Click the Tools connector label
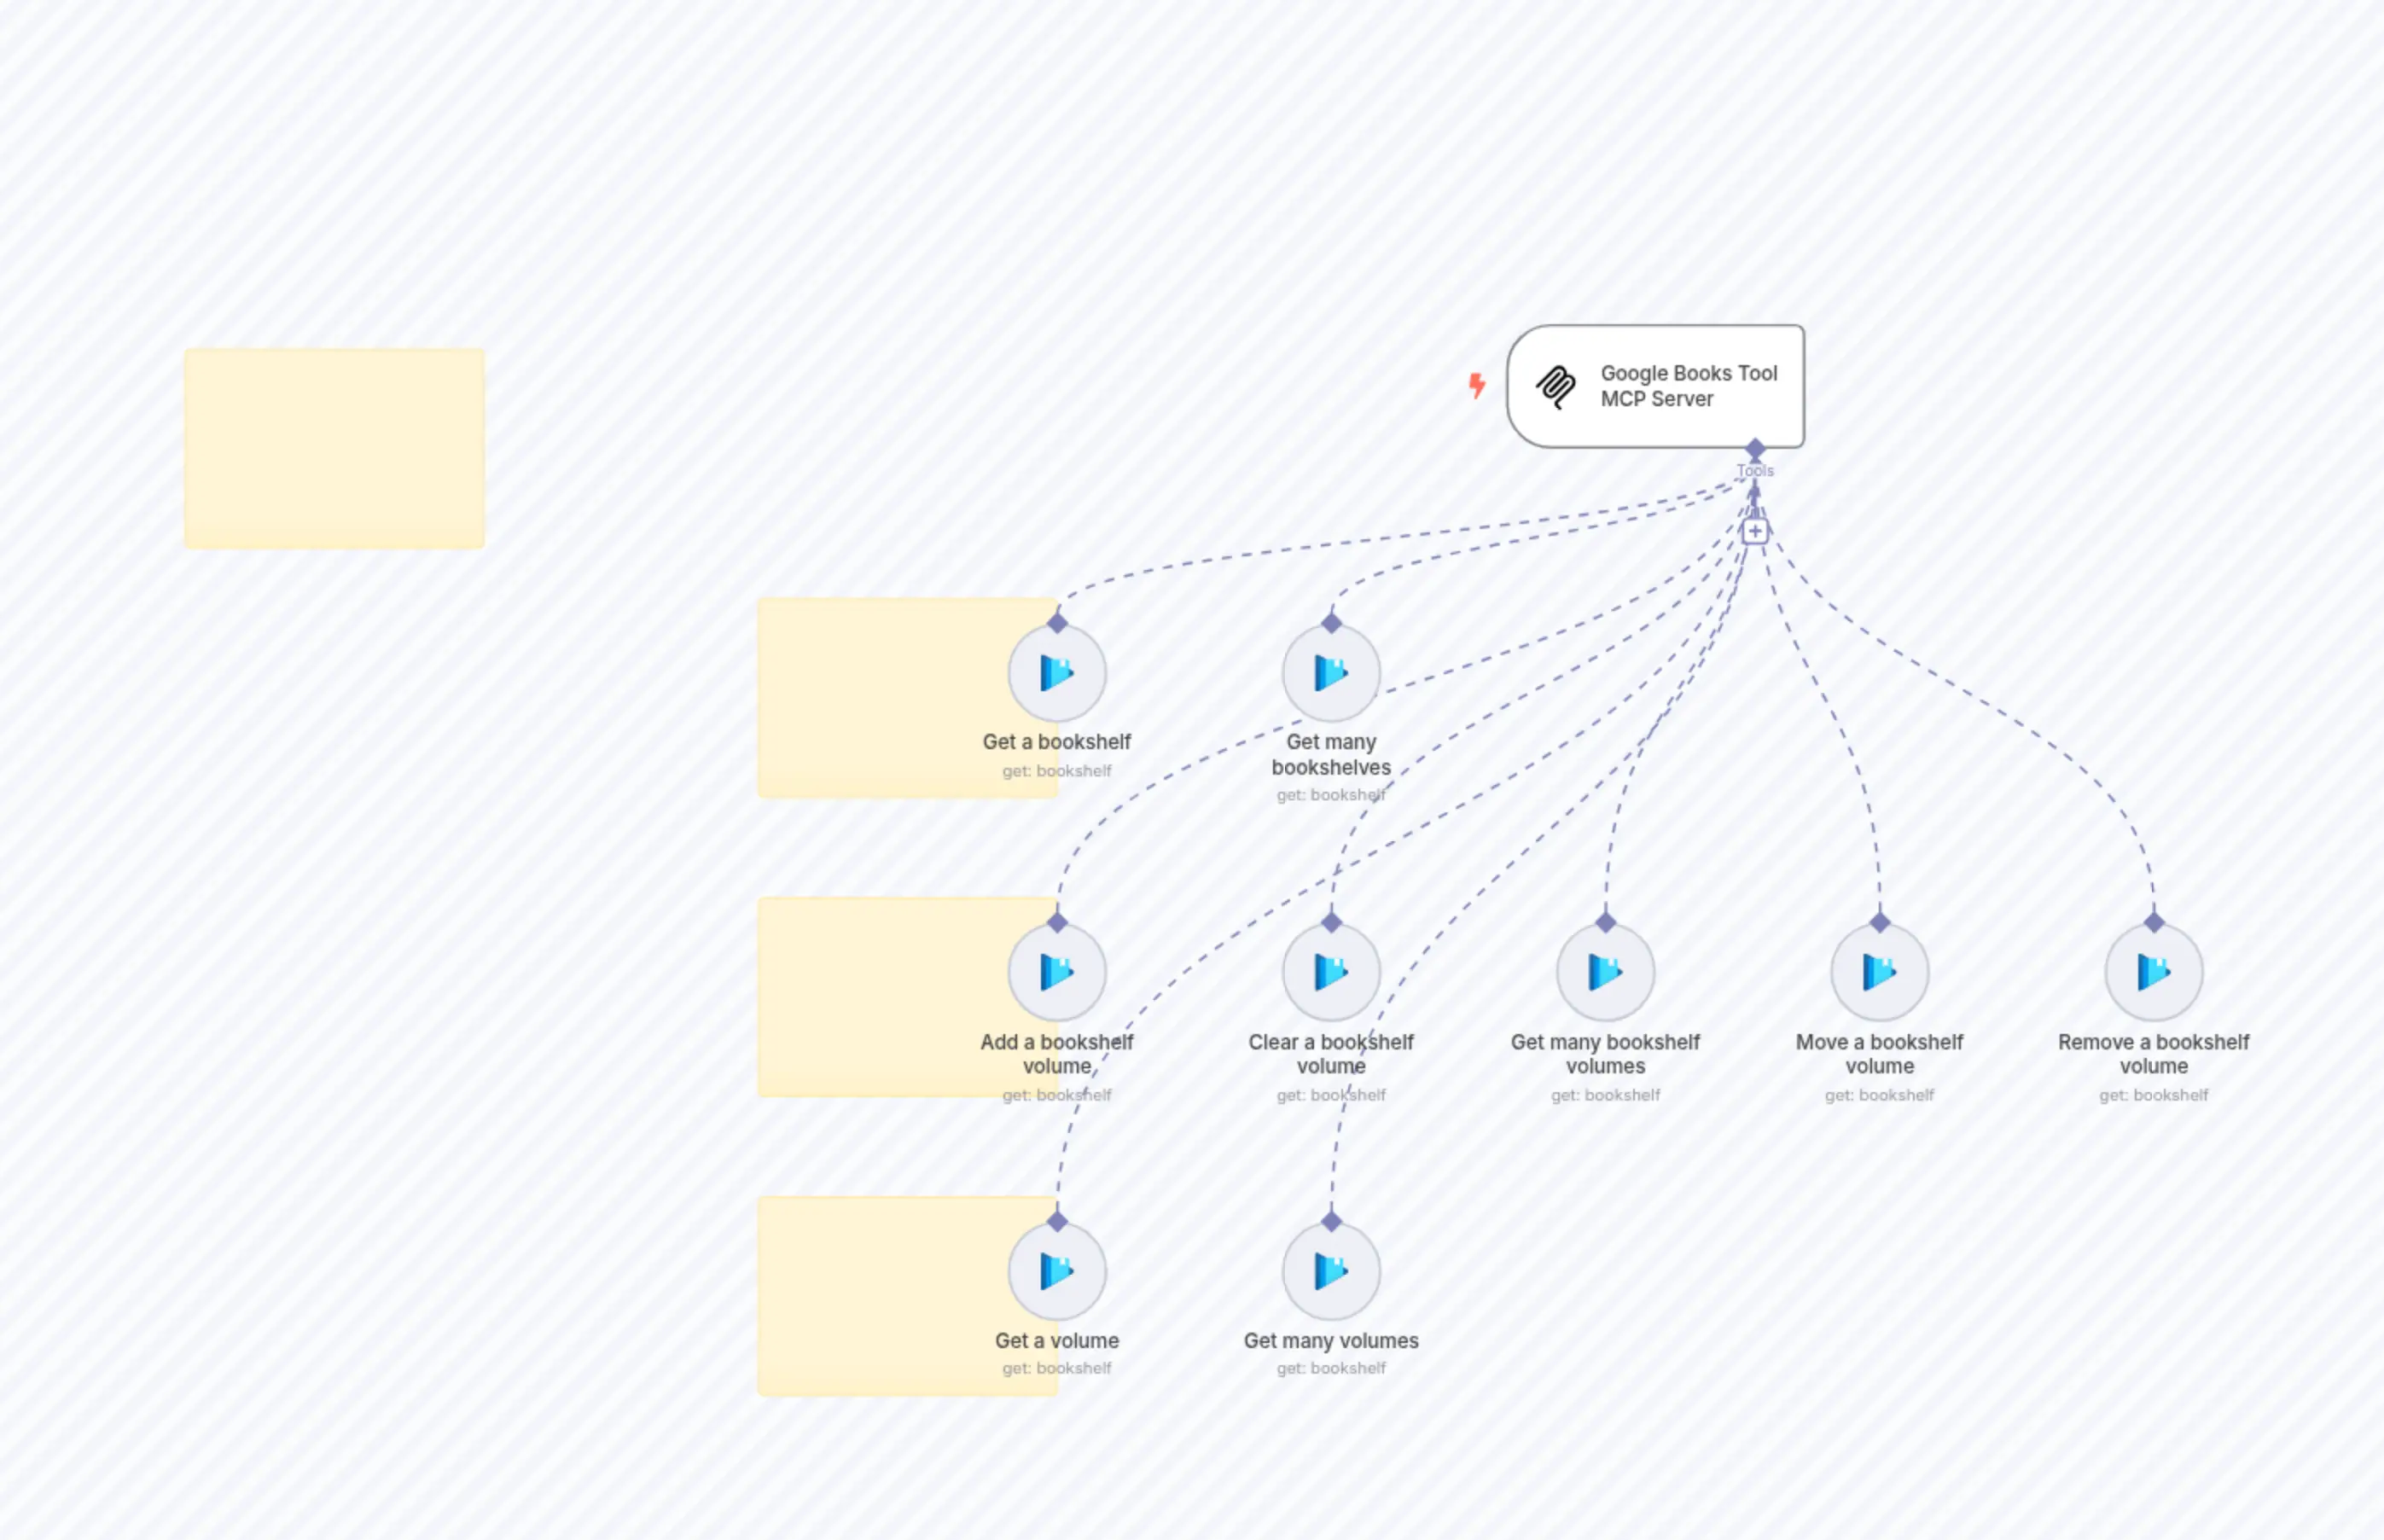Image resolution: width=2384 pixels, height=1540 pixels. coord(1756,470)
